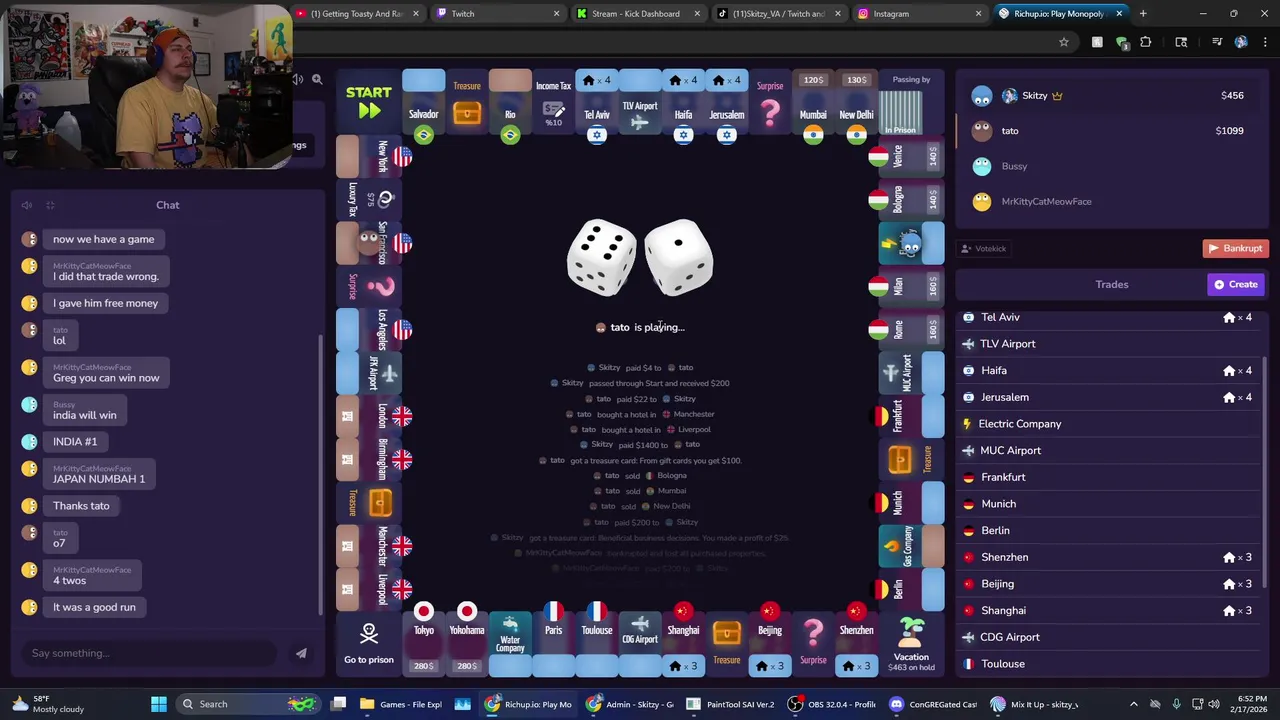Viewport: 1280px width, 720px height.
Task: Select the Gas Company square
Action: tap(911, 546)
